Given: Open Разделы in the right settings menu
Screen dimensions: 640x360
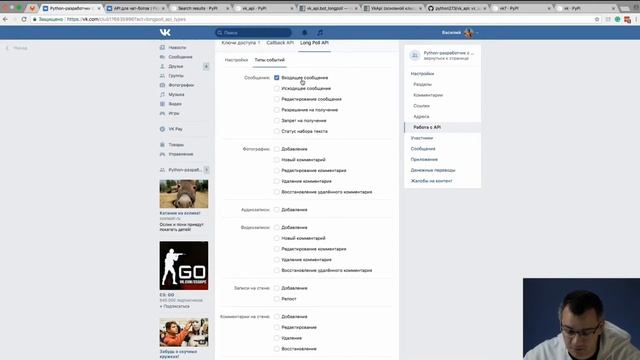Looking at the screenshot, I should (422, 84).
